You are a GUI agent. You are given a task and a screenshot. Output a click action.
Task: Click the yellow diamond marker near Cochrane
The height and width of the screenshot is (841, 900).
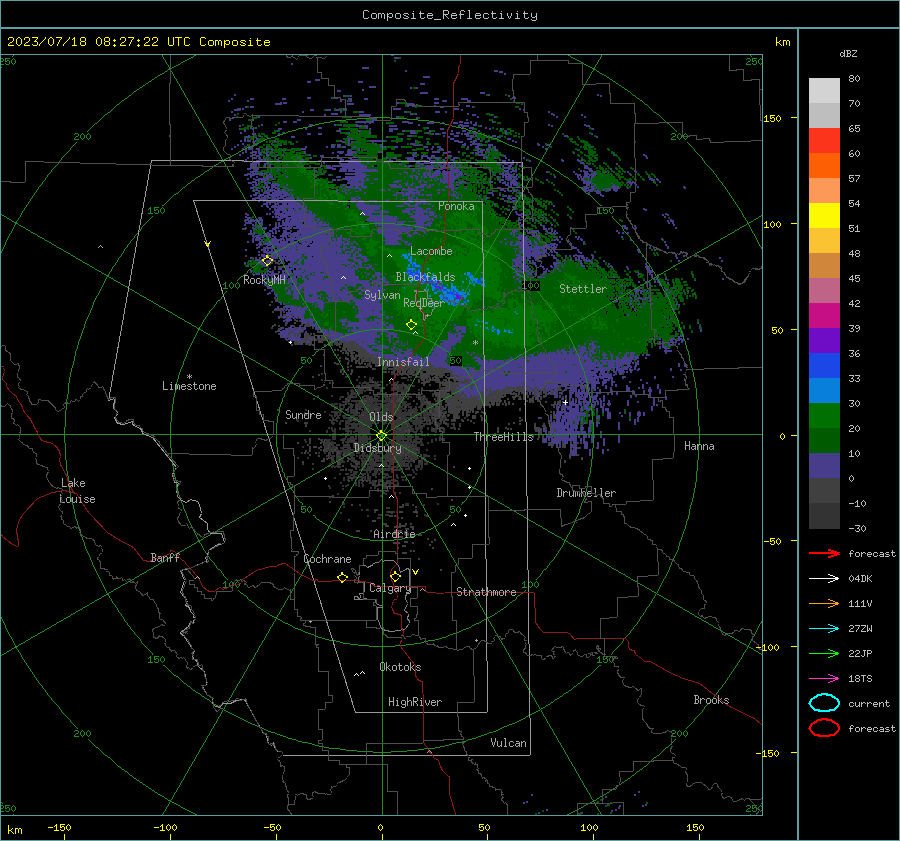click(x=343, y=577)
